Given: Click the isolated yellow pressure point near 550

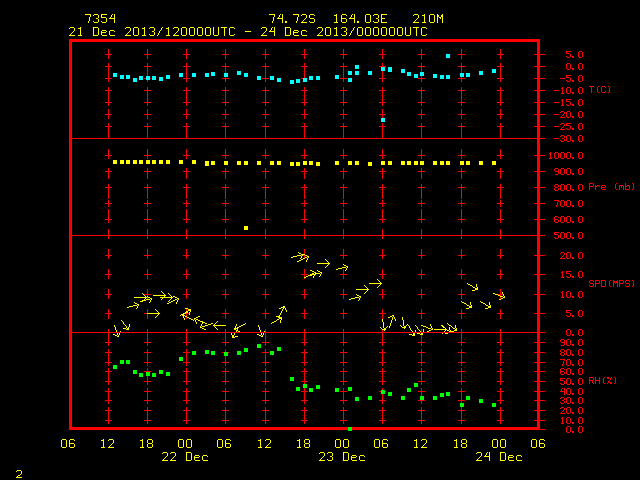Looking at the screenshot, I should tap(246, 228).
